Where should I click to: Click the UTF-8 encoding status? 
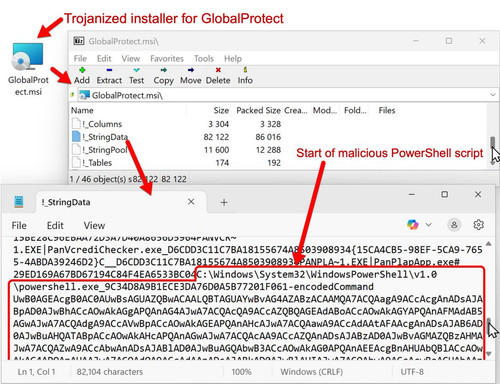pyautogui.click(x=412, y=372)
